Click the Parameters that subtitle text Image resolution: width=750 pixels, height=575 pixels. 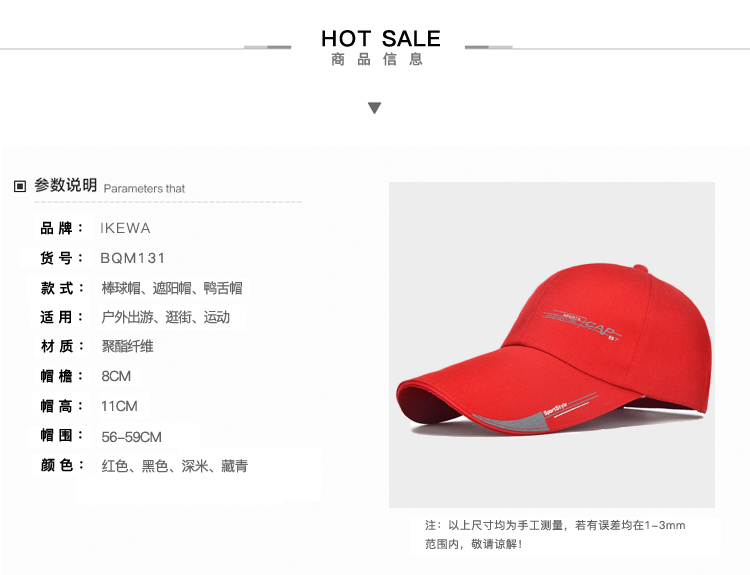[x=144, y=188]
